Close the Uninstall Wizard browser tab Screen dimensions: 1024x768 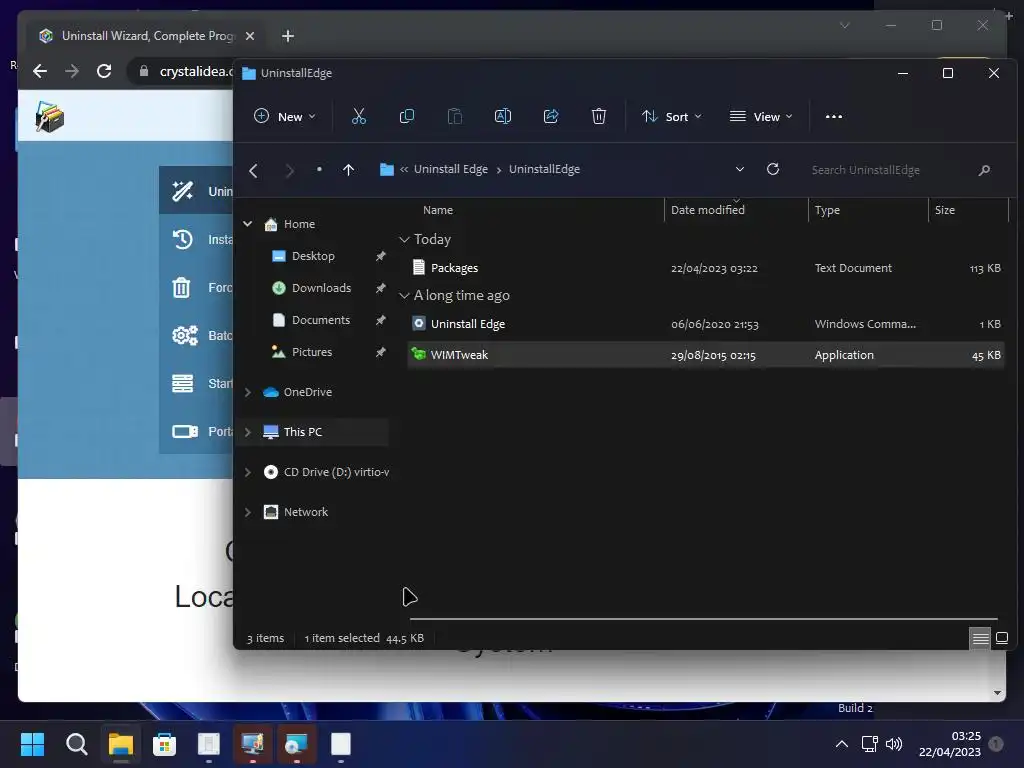249,36
